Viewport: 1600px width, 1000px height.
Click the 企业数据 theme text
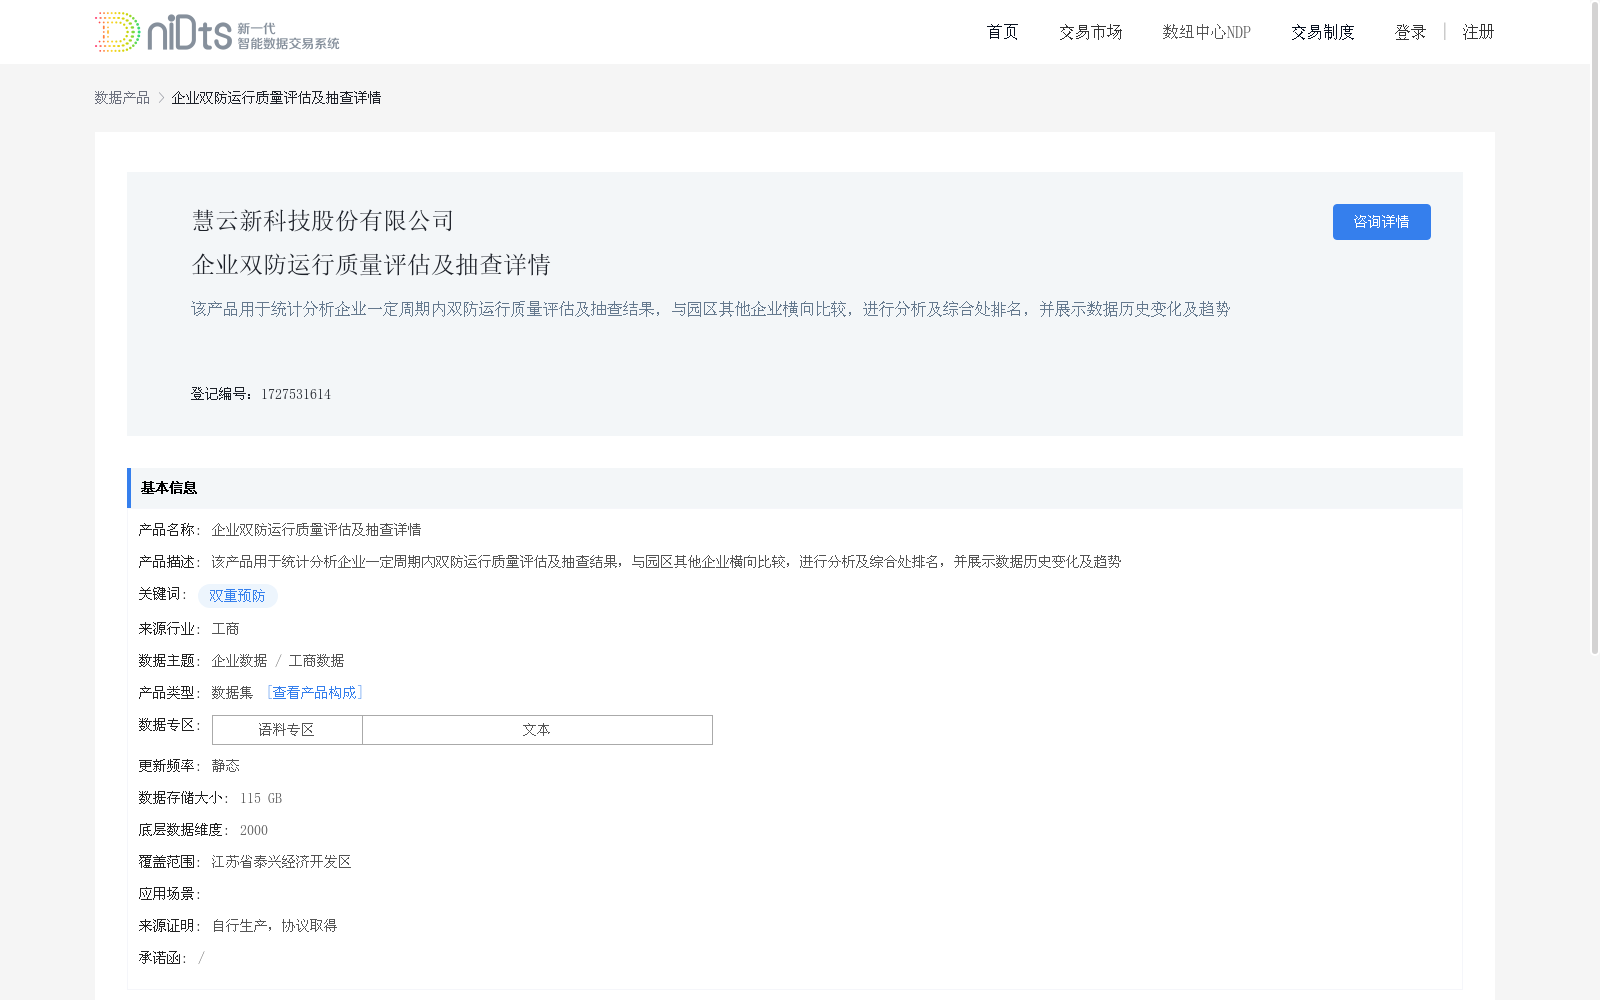(239, 661)
